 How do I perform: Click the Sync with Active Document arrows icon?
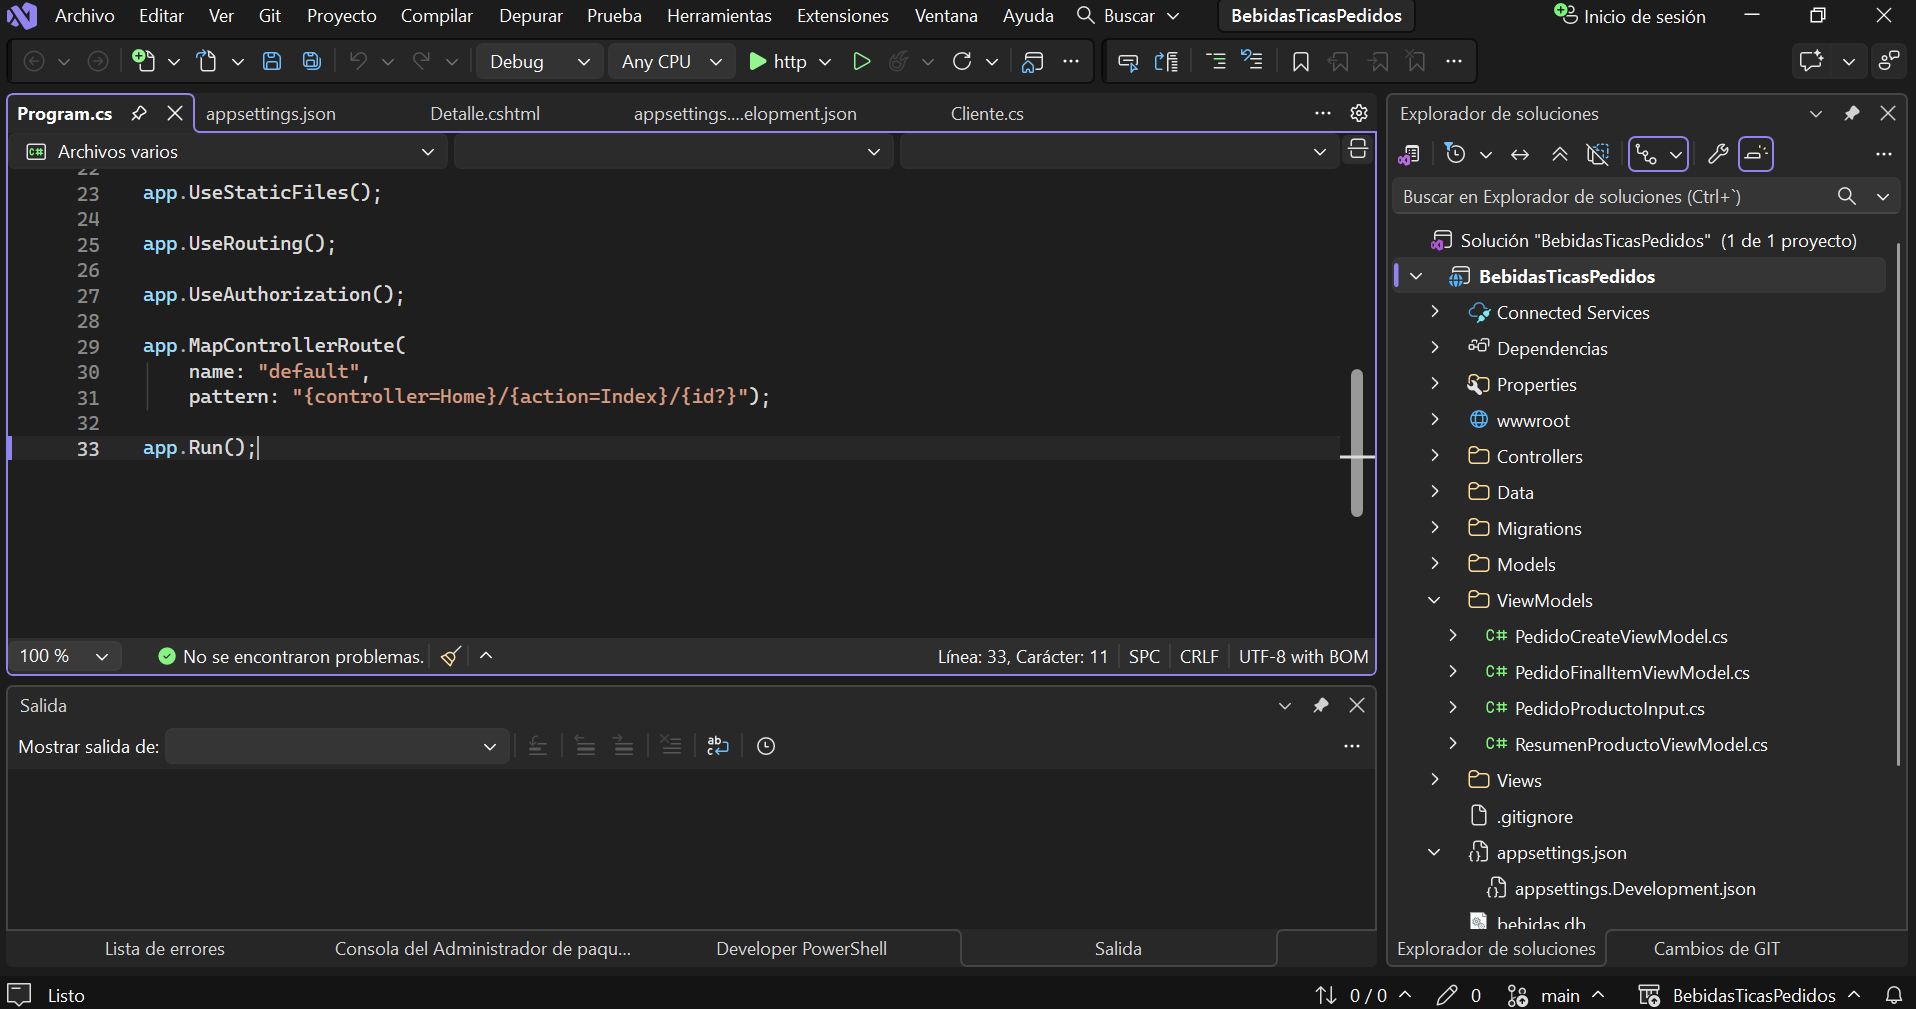[x=1520, y=154]
